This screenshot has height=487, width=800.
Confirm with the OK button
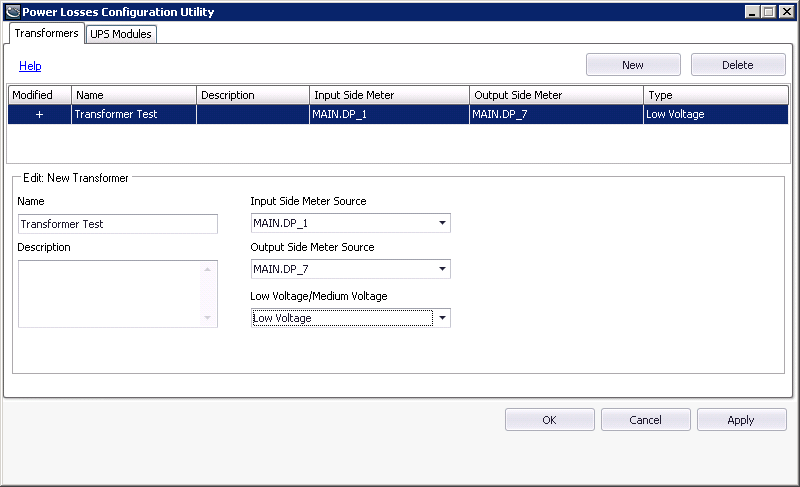point(549,420)
